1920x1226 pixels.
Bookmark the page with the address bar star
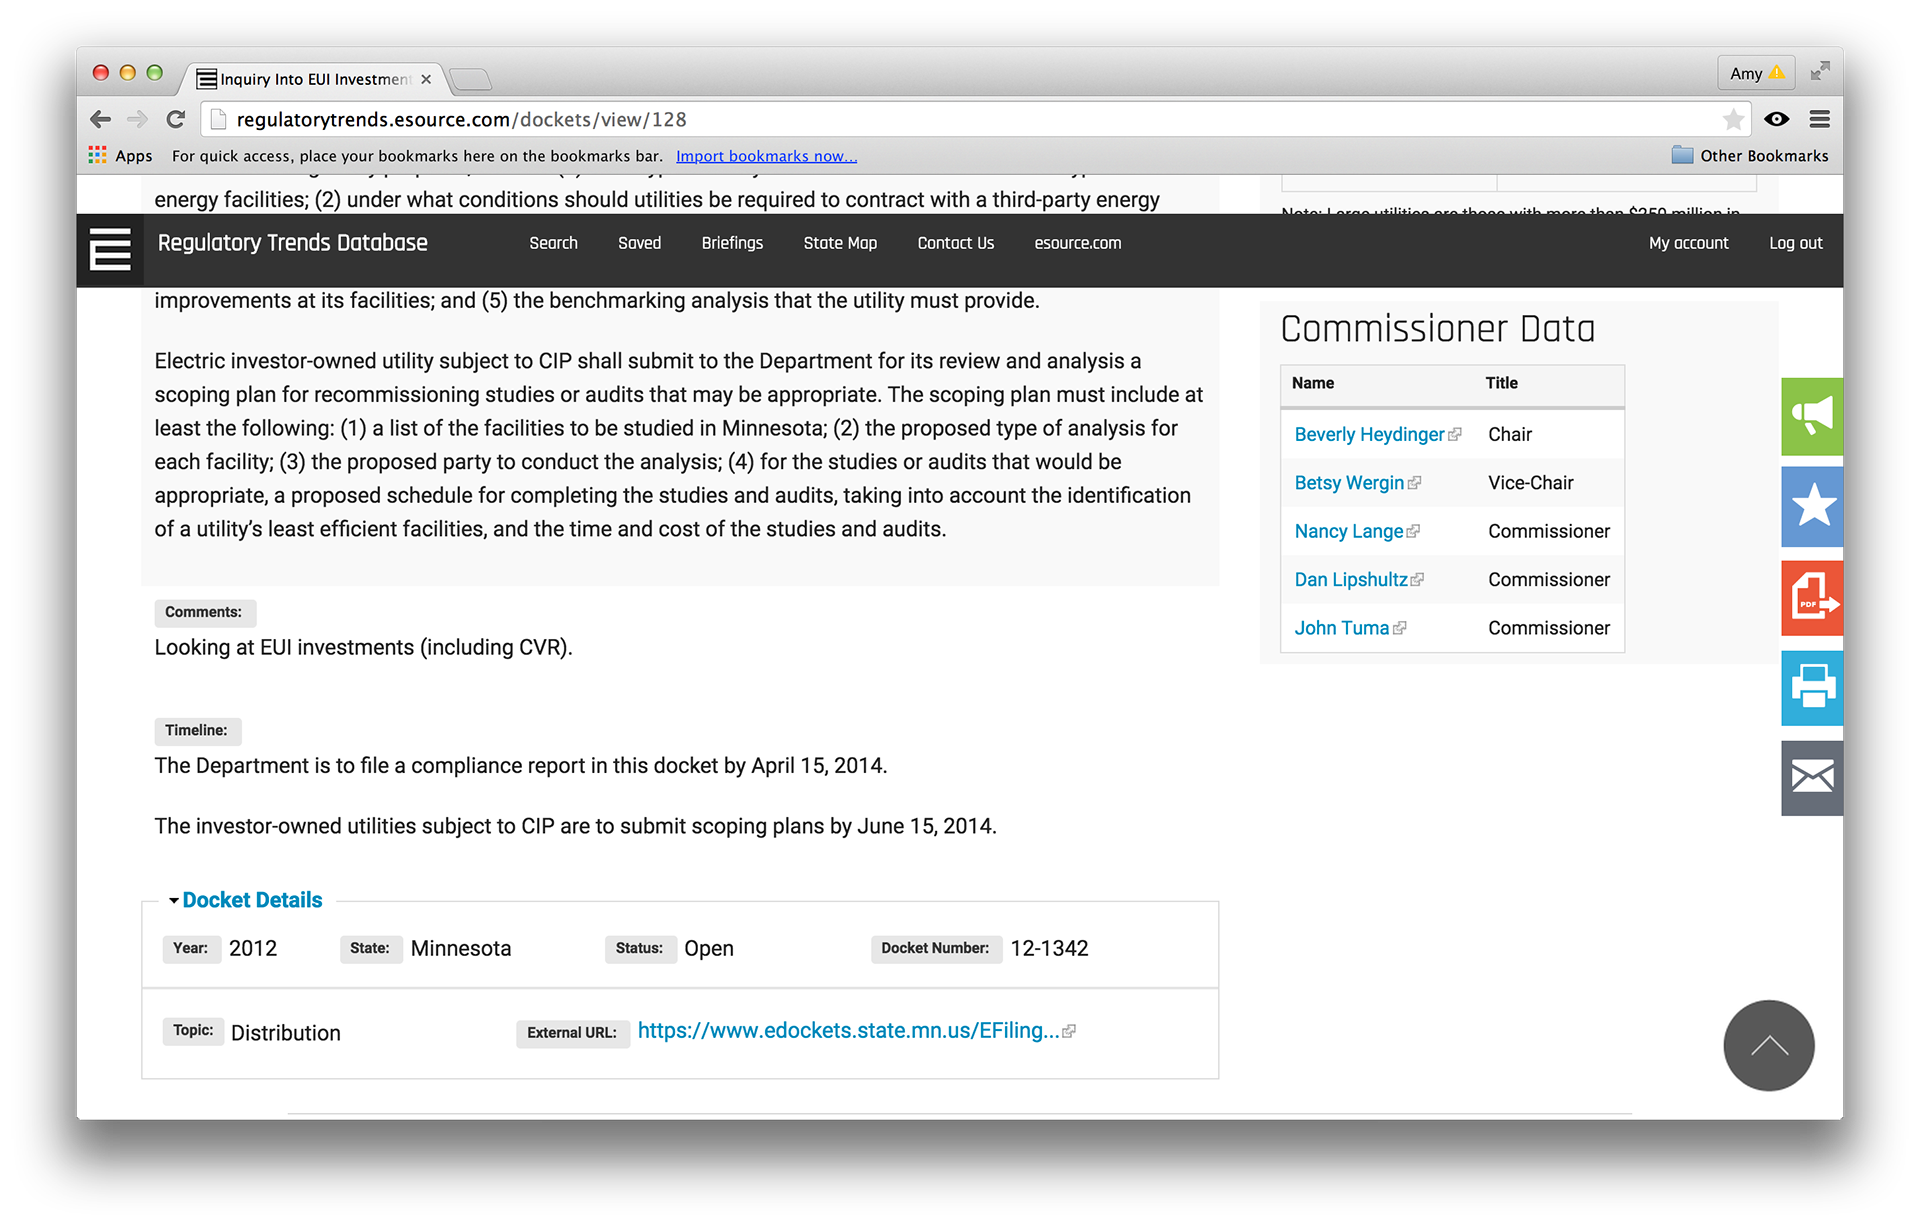[x=1733, y=120]
